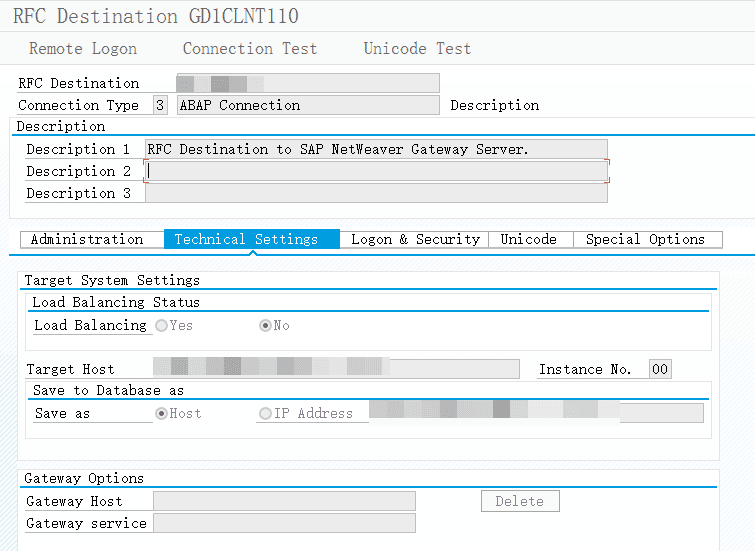755x551 pixels.
Task: Click the Gateway Host input field
Action: tap(284, 501)
